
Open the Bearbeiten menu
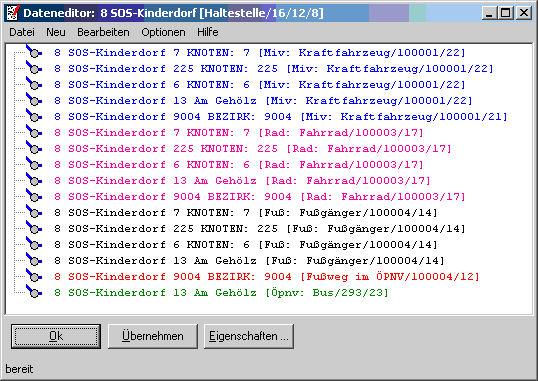(103, 32)
